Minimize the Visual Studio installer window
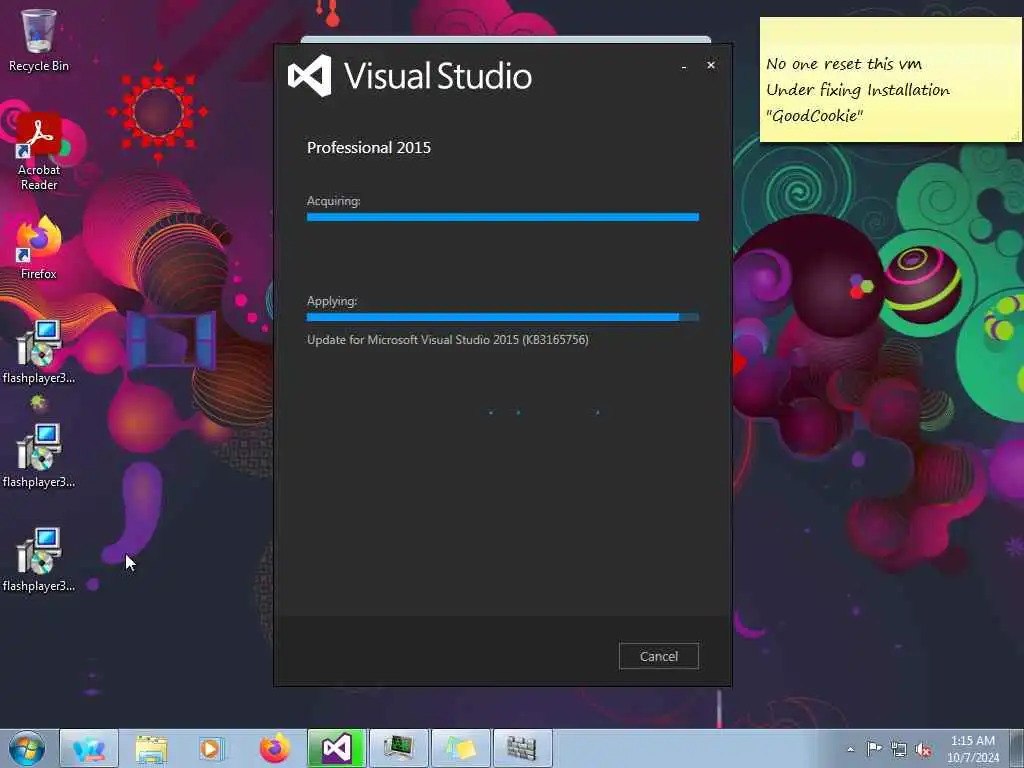 click(684, 66)
